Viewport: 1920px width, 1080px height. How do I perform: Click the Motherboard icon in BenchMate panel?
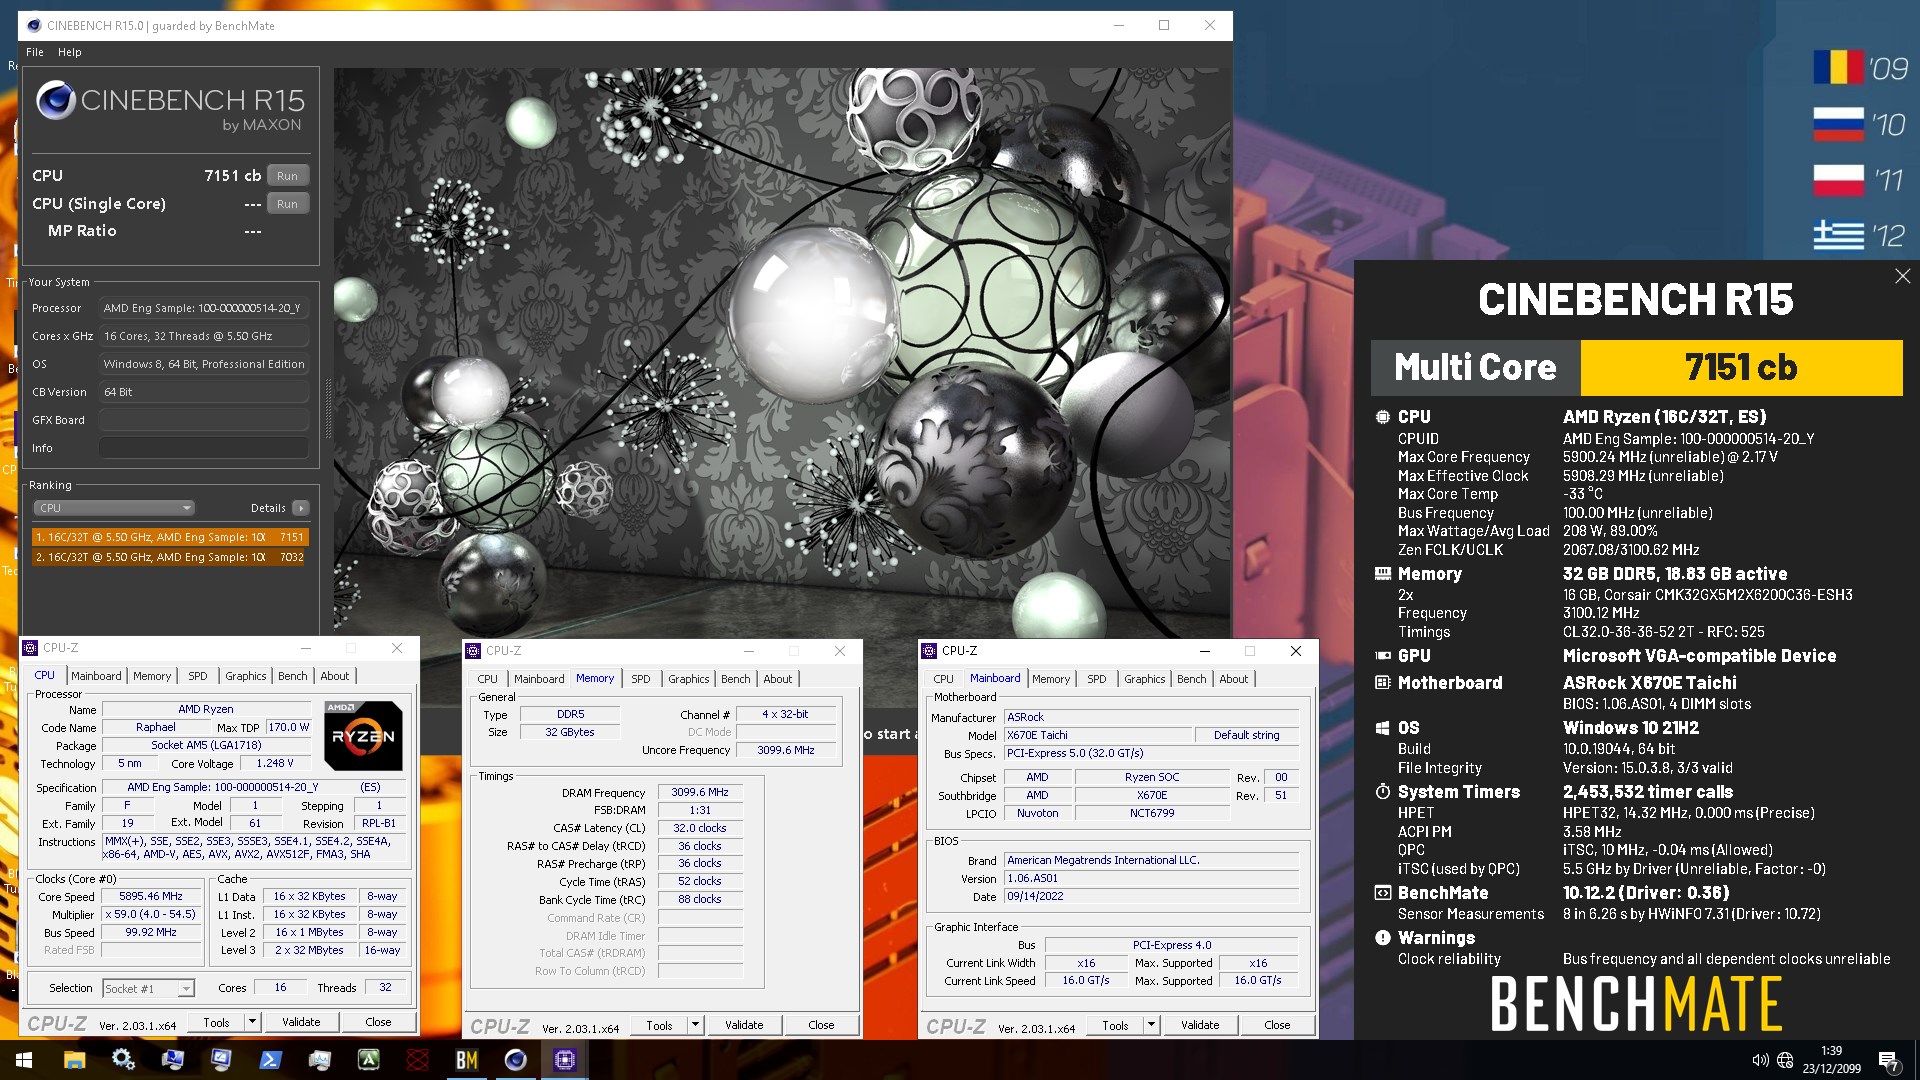pyautogui.click(x=1382, y=683)
